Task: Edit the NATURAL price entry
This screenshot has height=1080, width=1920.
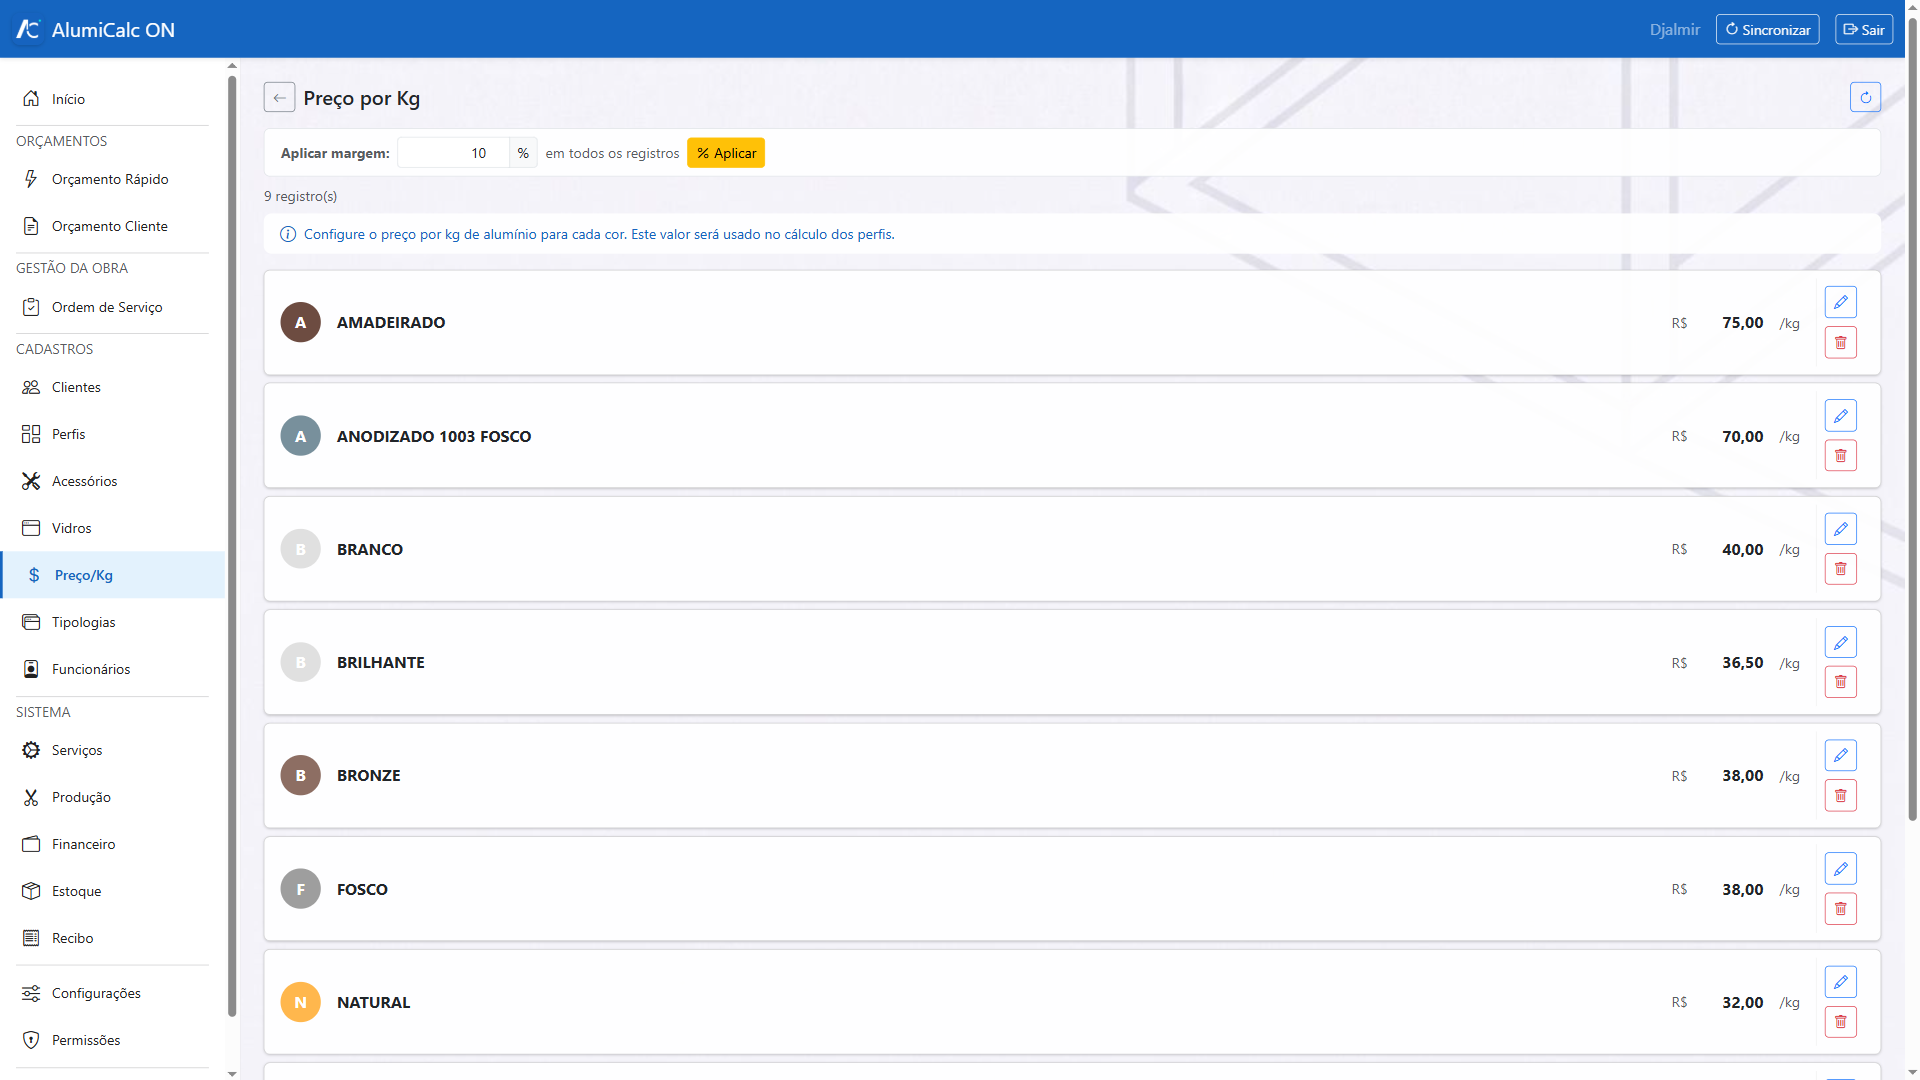Action: 1840,982
